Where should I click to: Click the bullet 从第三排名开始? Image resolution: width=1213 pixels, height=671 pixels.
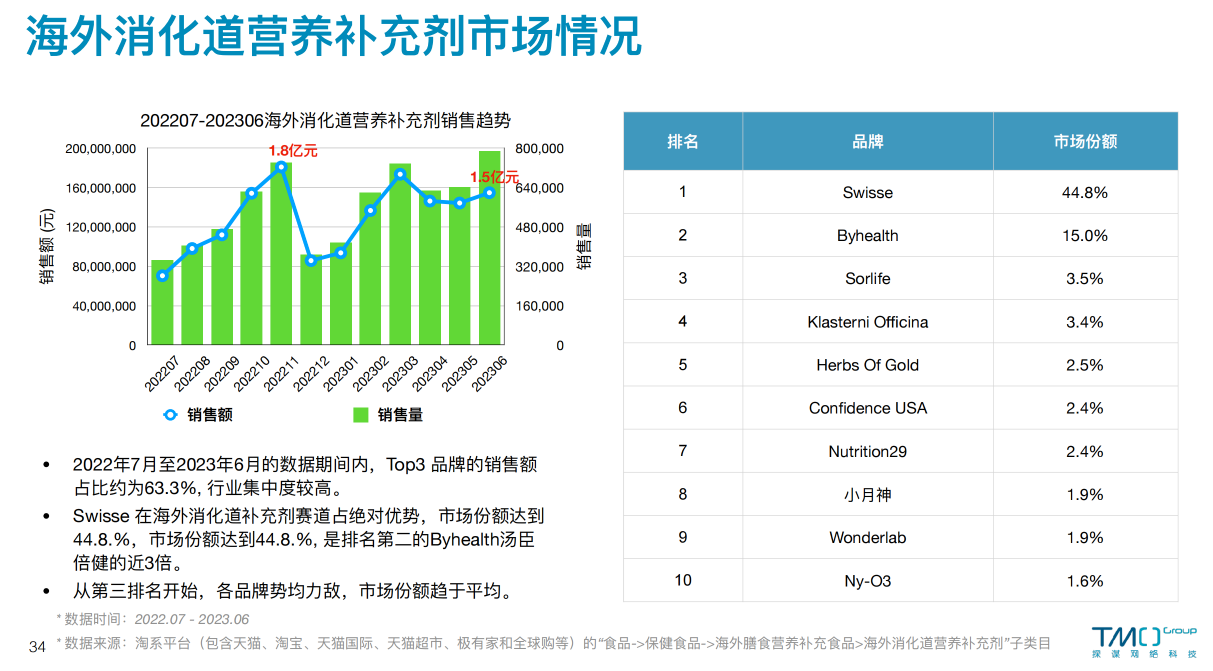coord(293,591)
